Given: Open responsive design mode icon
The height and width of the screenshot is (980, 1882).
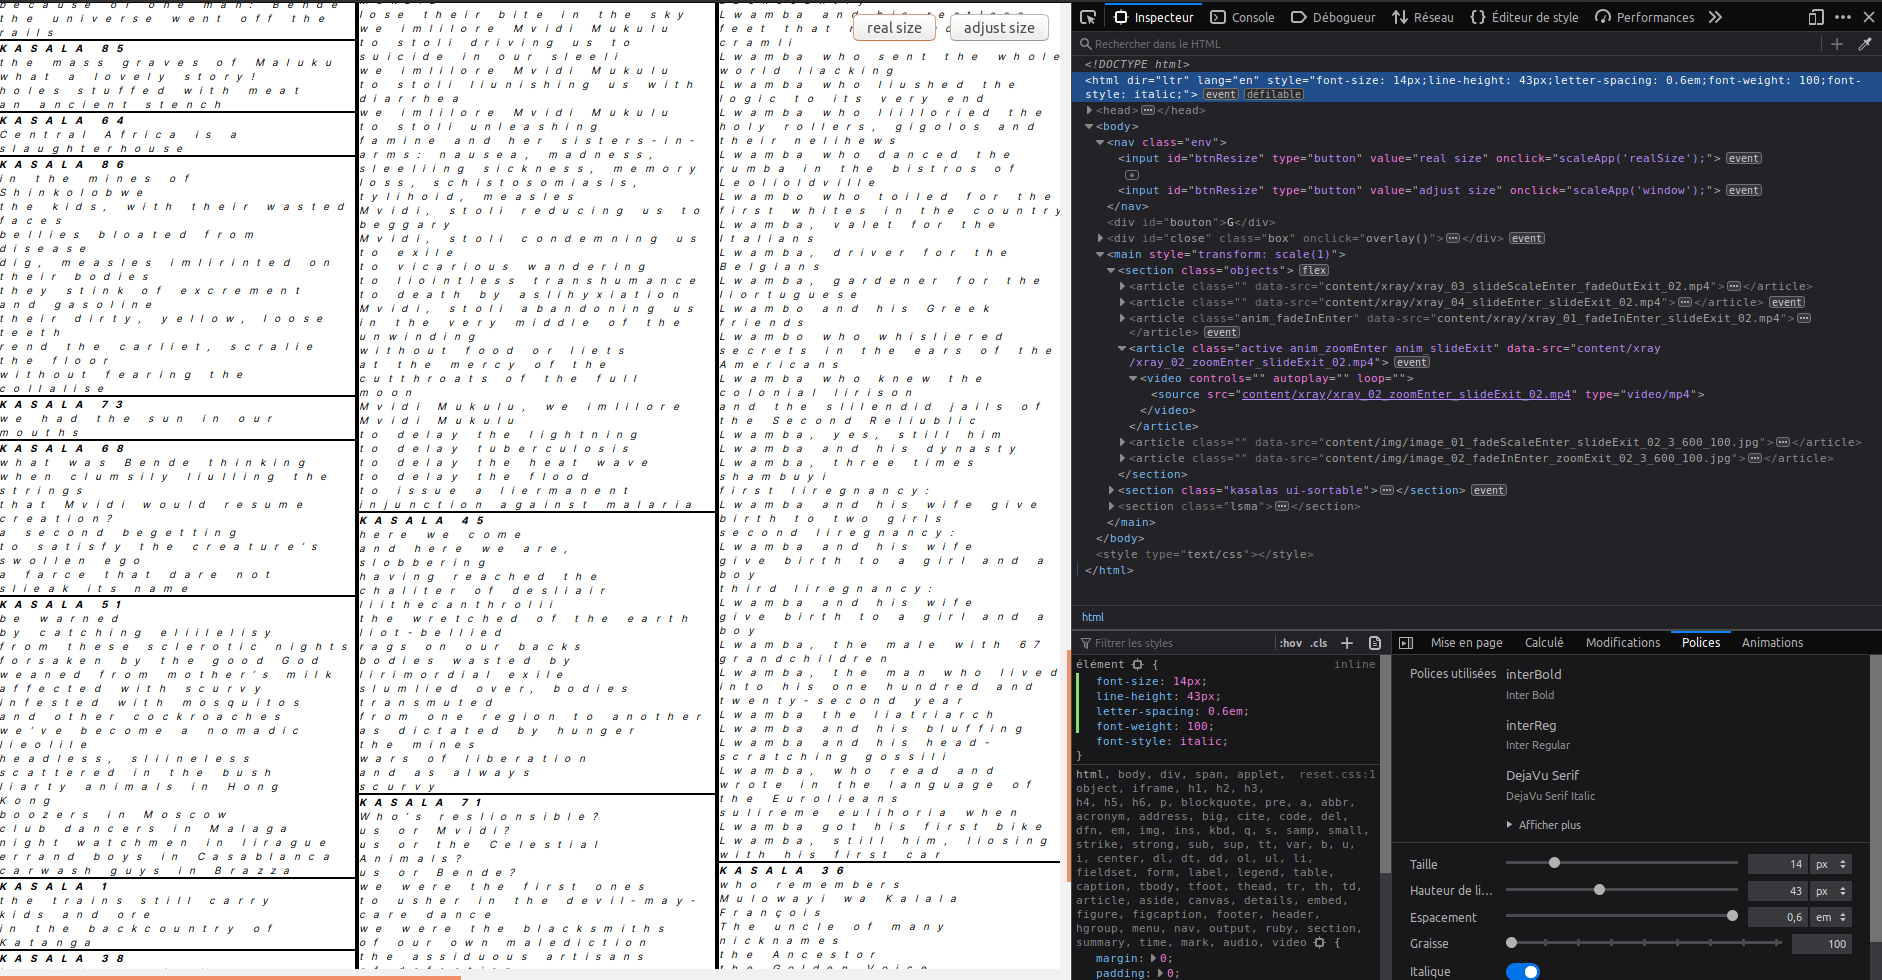Looking at the screenshot, I should coord(1816,17).
